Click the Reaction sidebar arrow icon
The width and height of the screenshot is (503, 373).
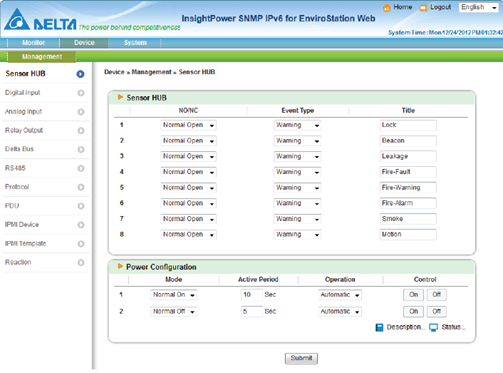click(x=81, y=263)
